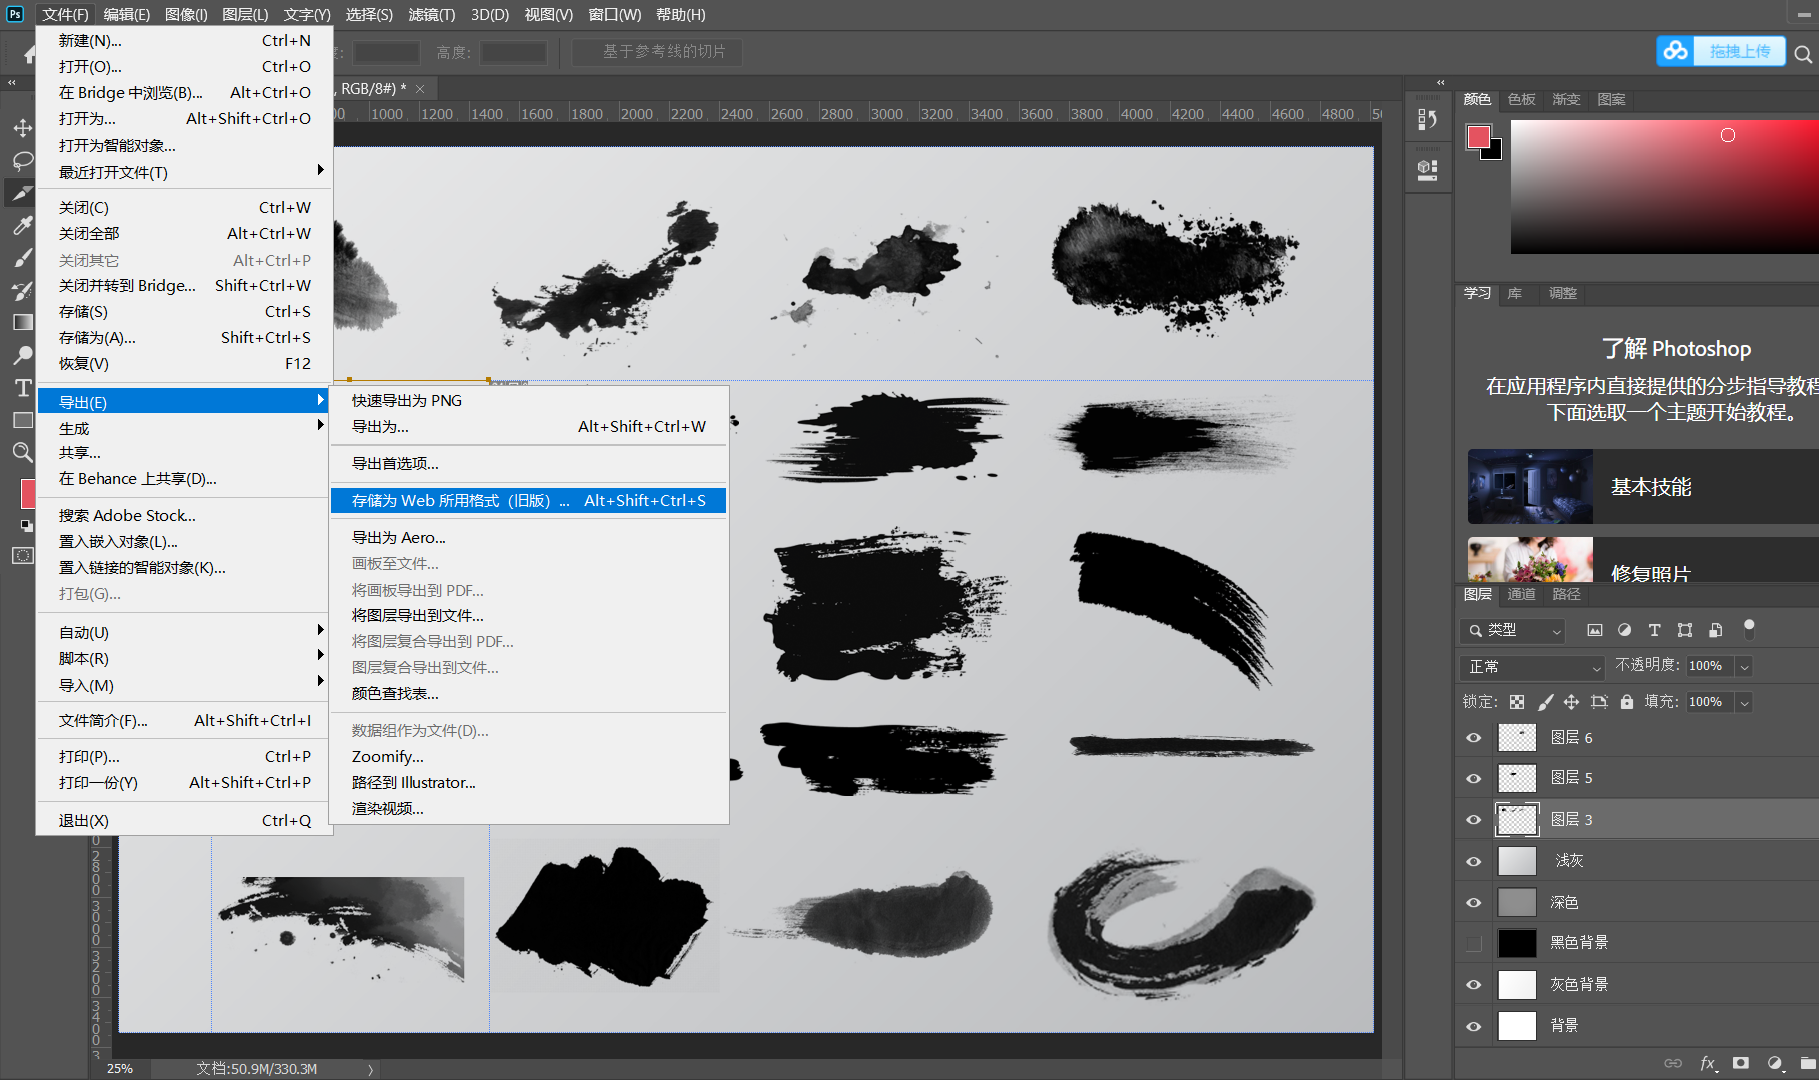Screen dimensions: 1819x1080
Task: Choose 导出为... in export submenu
Action: 528,426
